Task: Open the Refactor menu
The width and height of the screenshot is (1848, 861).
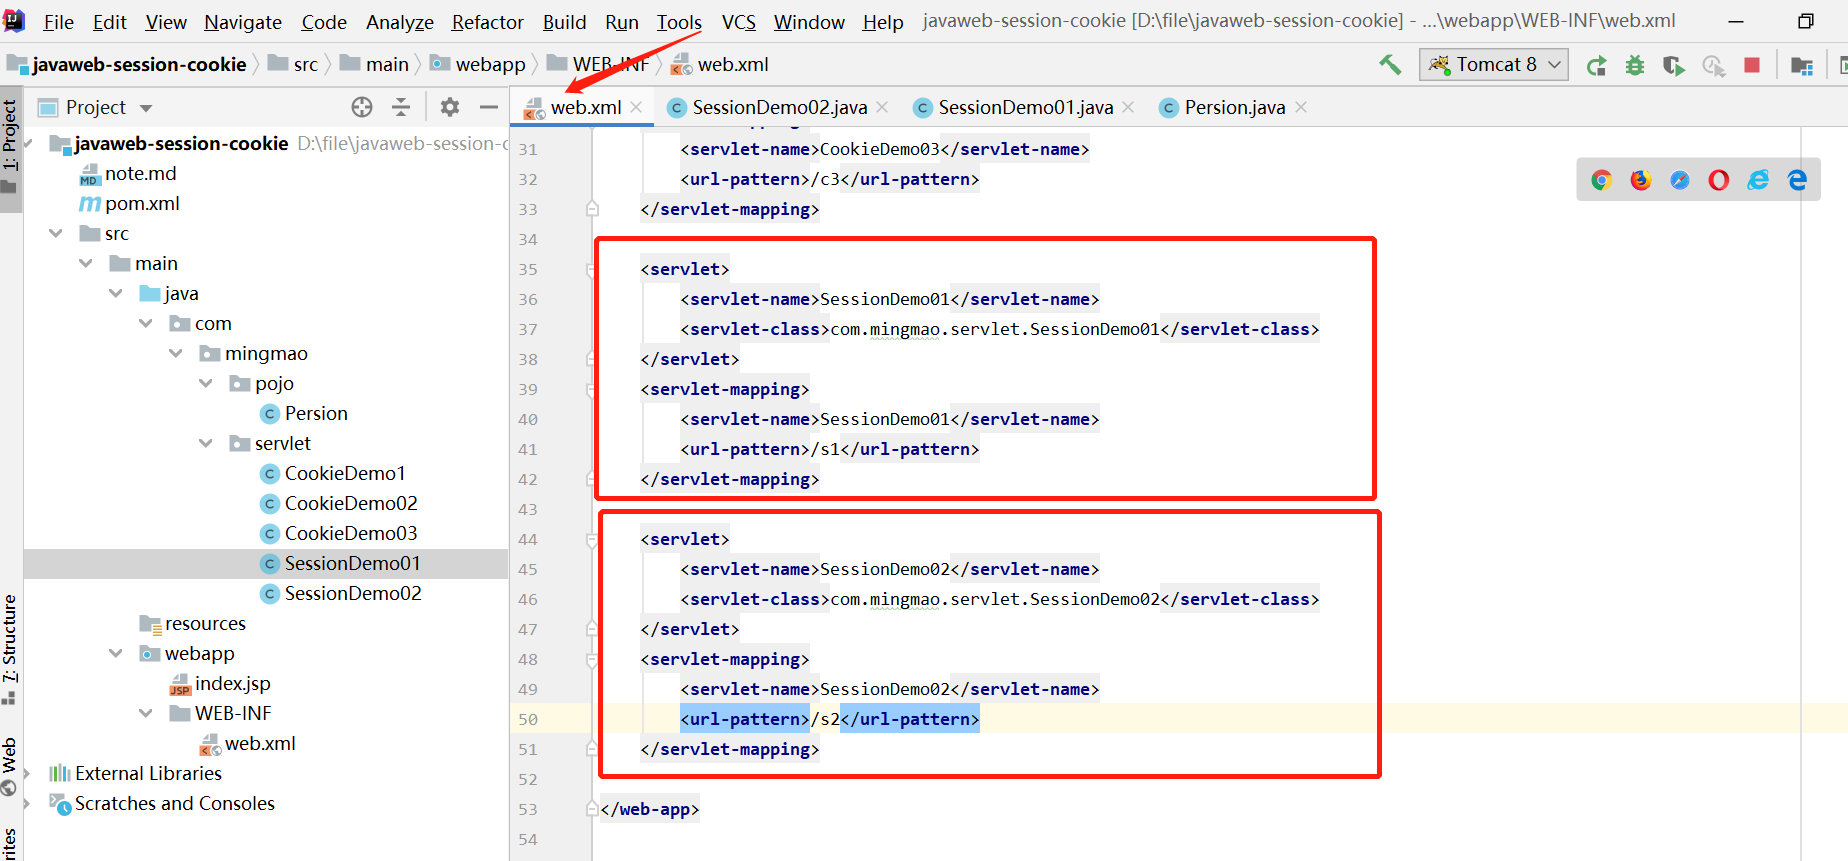Action: [487, 22]
